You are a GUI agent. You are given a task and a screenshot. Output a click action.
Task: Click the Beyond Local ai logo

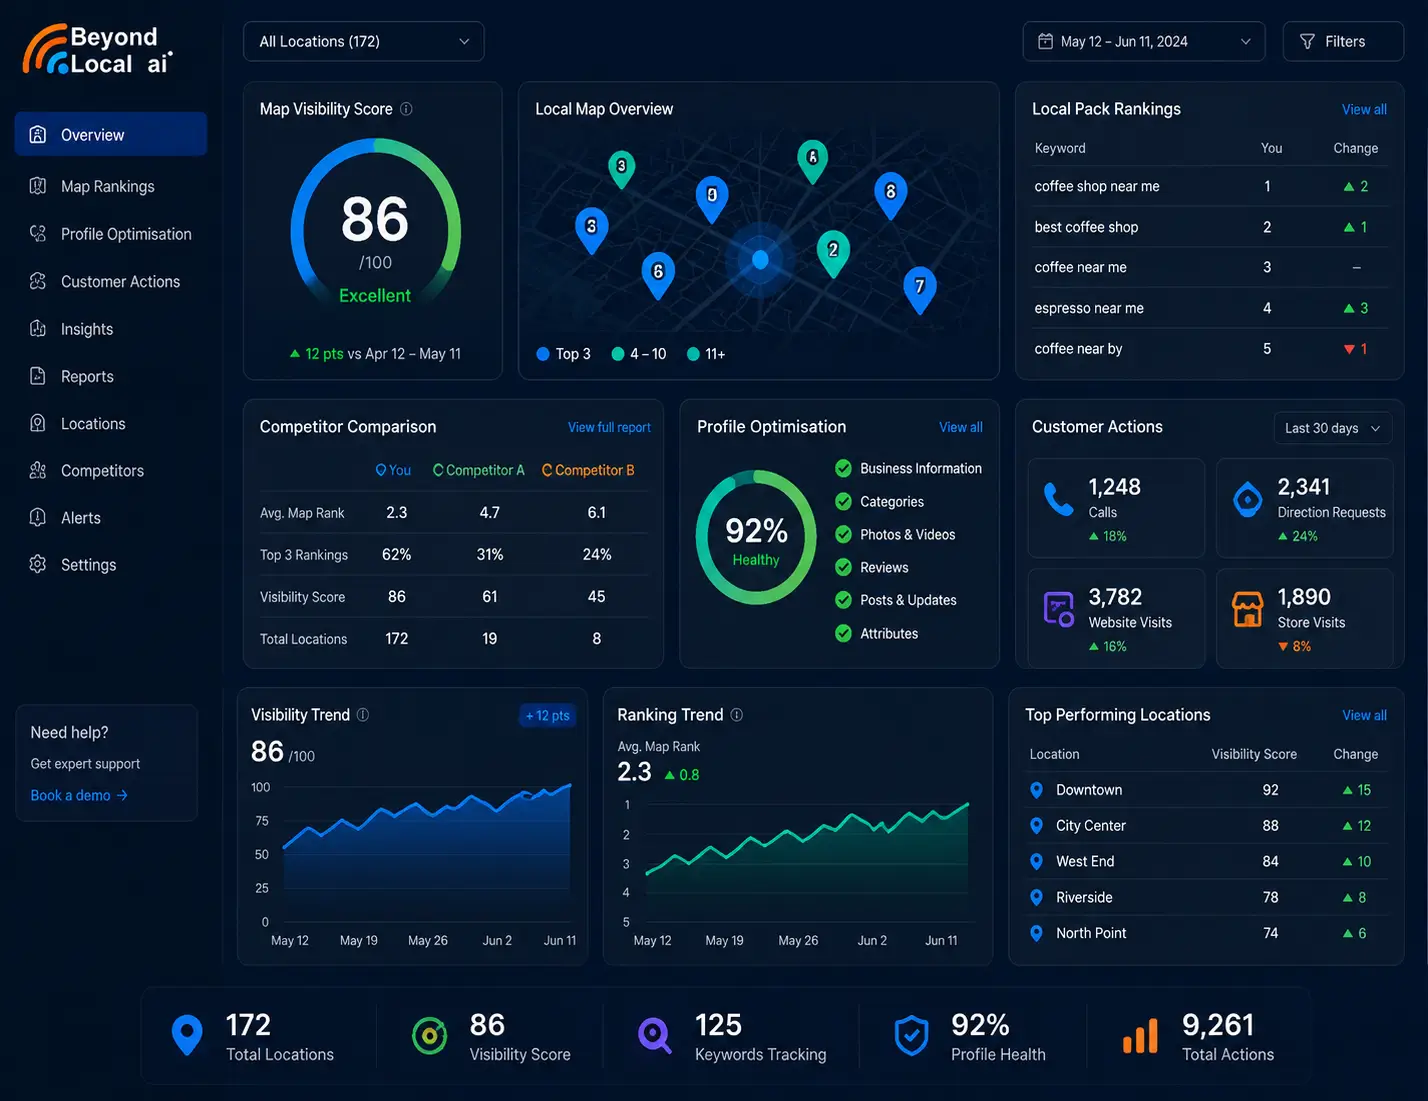[98, 50]
